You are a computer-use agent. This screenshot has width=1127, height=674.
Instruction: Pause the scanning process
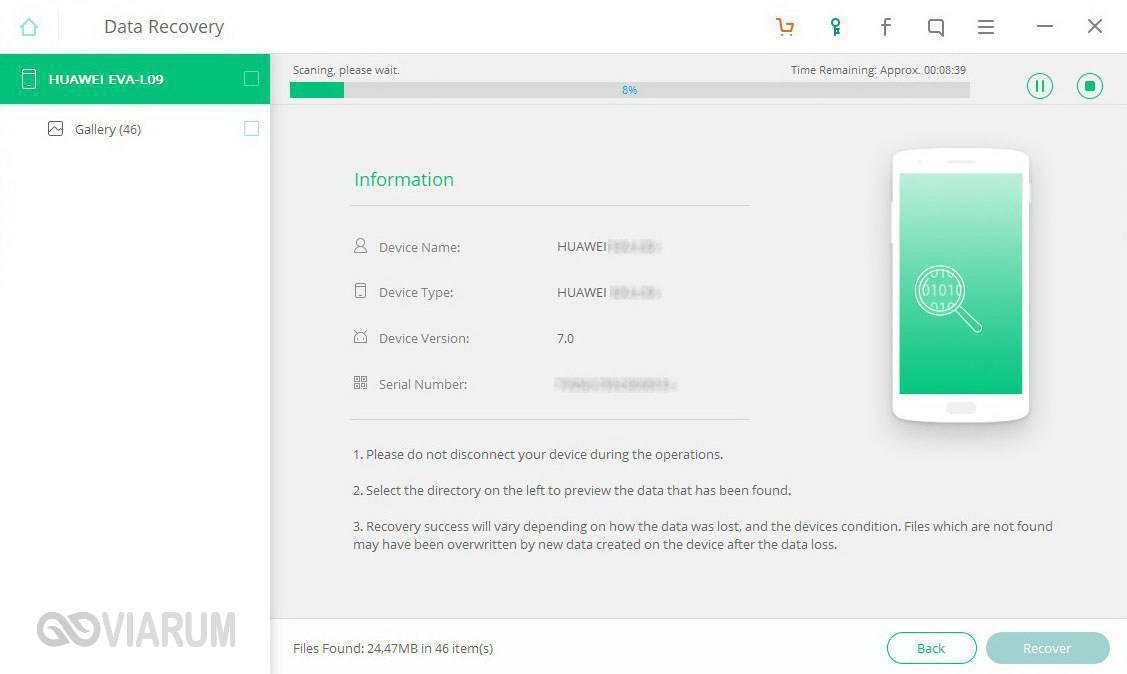point(1040,86)
